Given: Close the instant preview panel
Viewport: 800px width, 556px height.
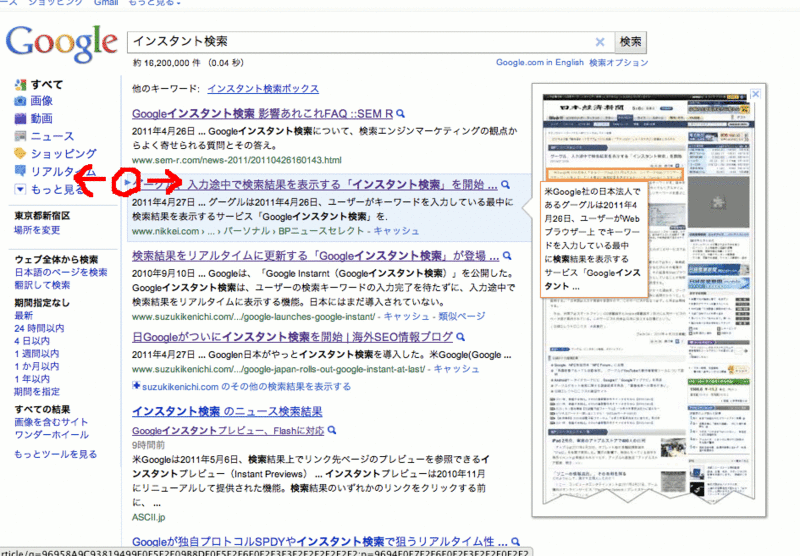Looking at the screenshot, I should (756, 94).
